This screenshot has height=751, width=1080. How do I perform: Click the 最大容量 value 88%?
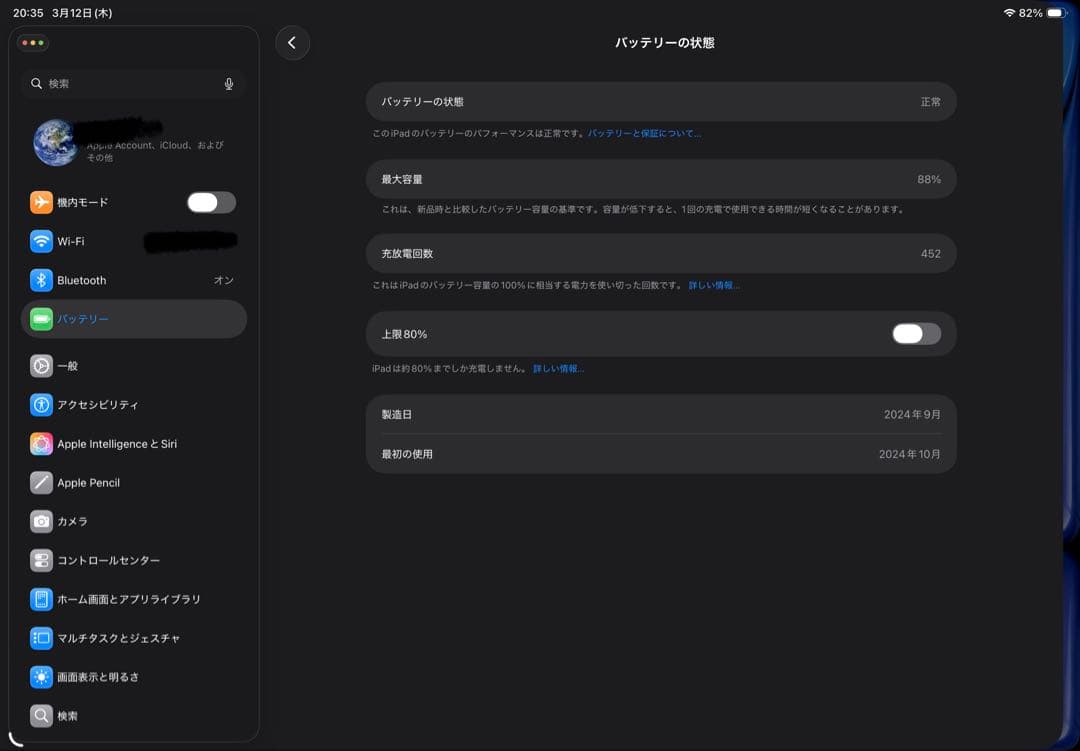(x=929, y=179)
